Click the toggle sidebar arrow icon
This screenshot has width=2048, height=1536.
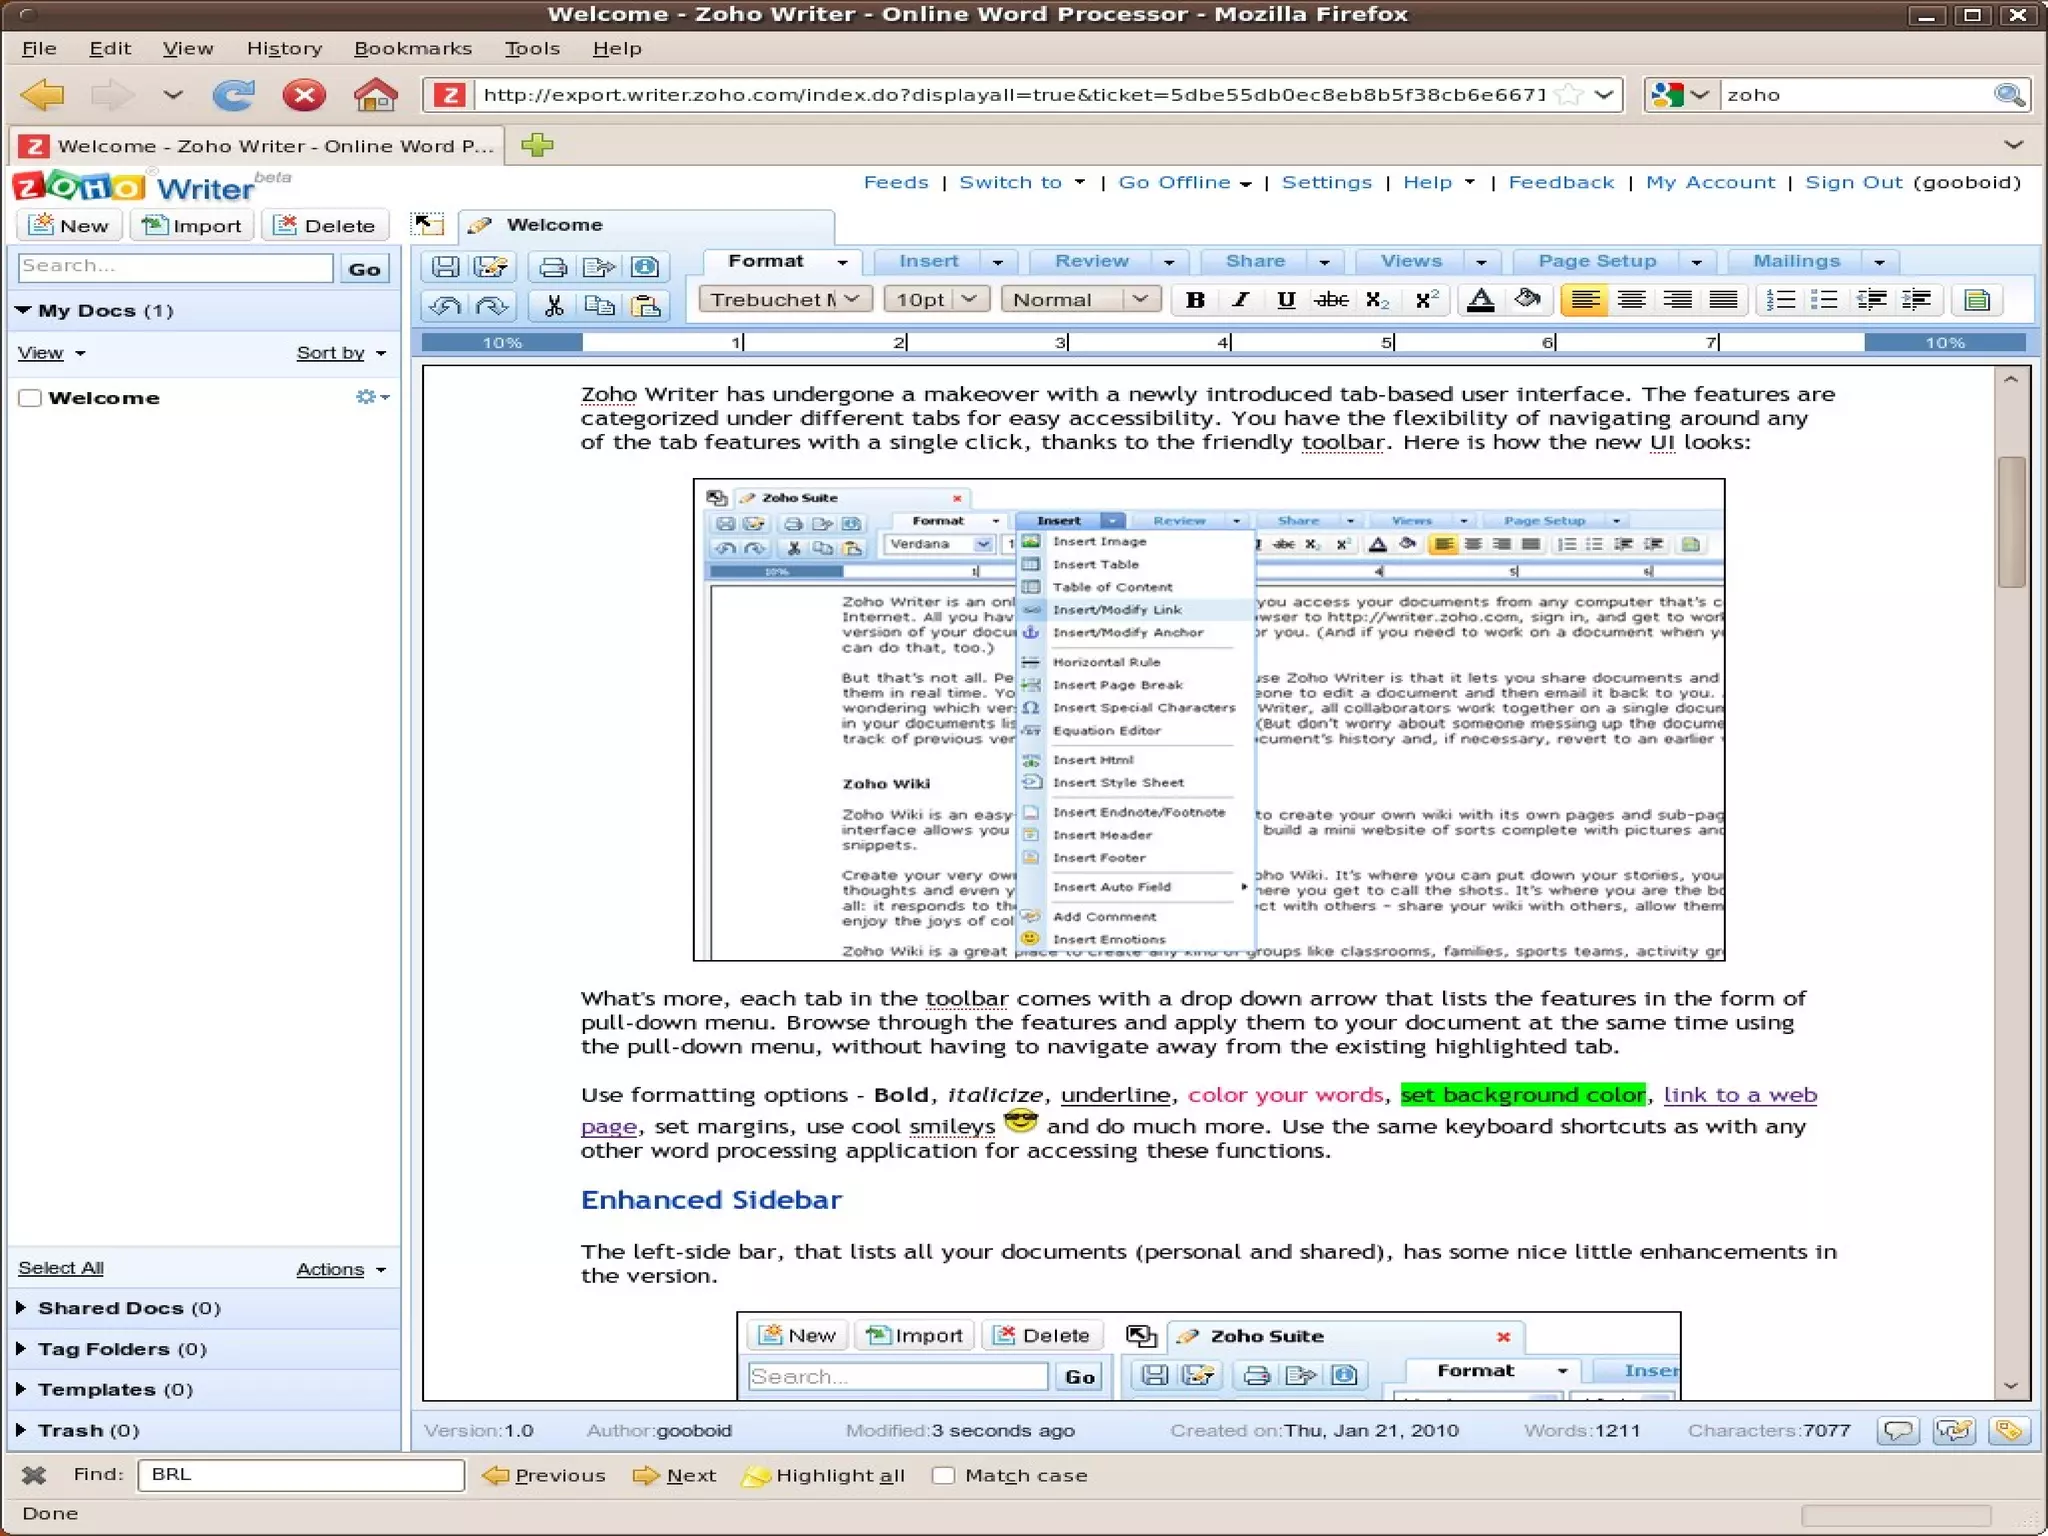tap(429, 224)
